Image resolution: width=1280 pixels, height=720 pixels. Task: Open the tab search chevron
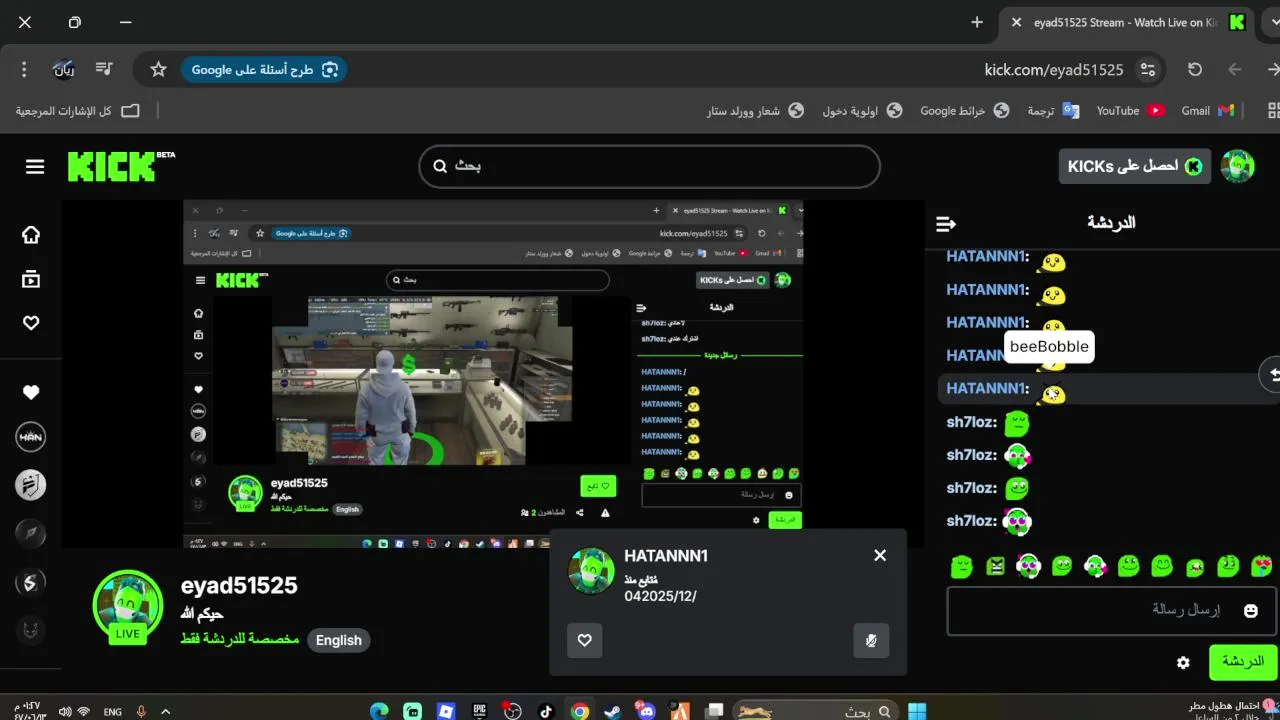pyautogui.click(x=1273, y=22)
